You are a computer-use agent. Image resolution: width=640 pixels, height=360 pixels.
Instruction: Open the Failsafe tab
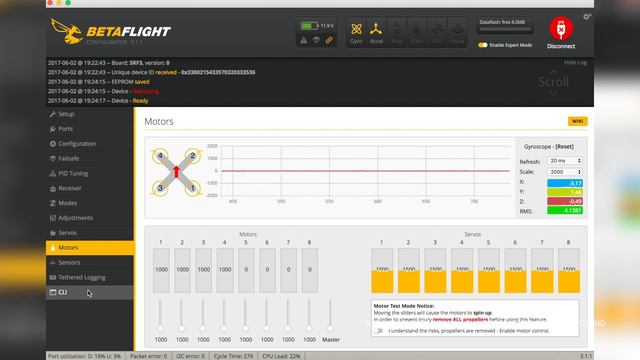[x=90, y=158]
